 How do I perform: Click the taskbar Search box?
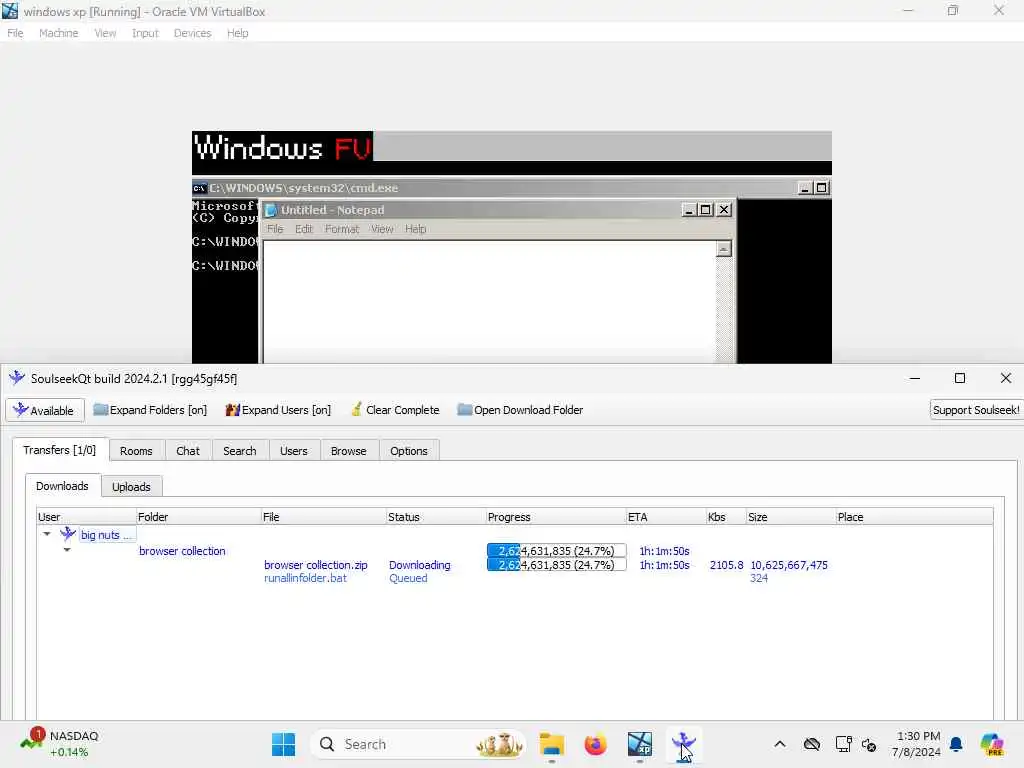[418, 744]
